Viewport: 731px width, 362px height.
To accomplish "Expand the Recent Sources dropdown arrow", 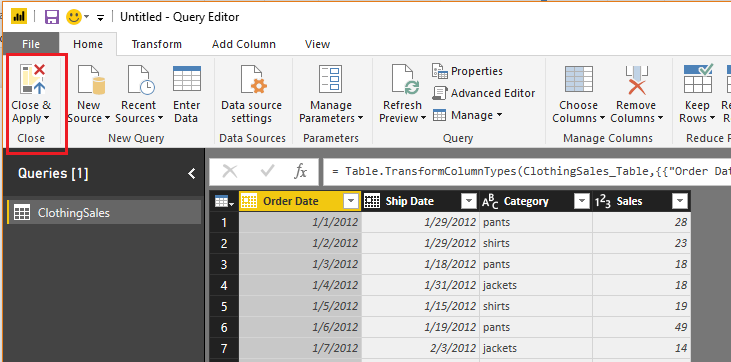I will pos(160,118).
